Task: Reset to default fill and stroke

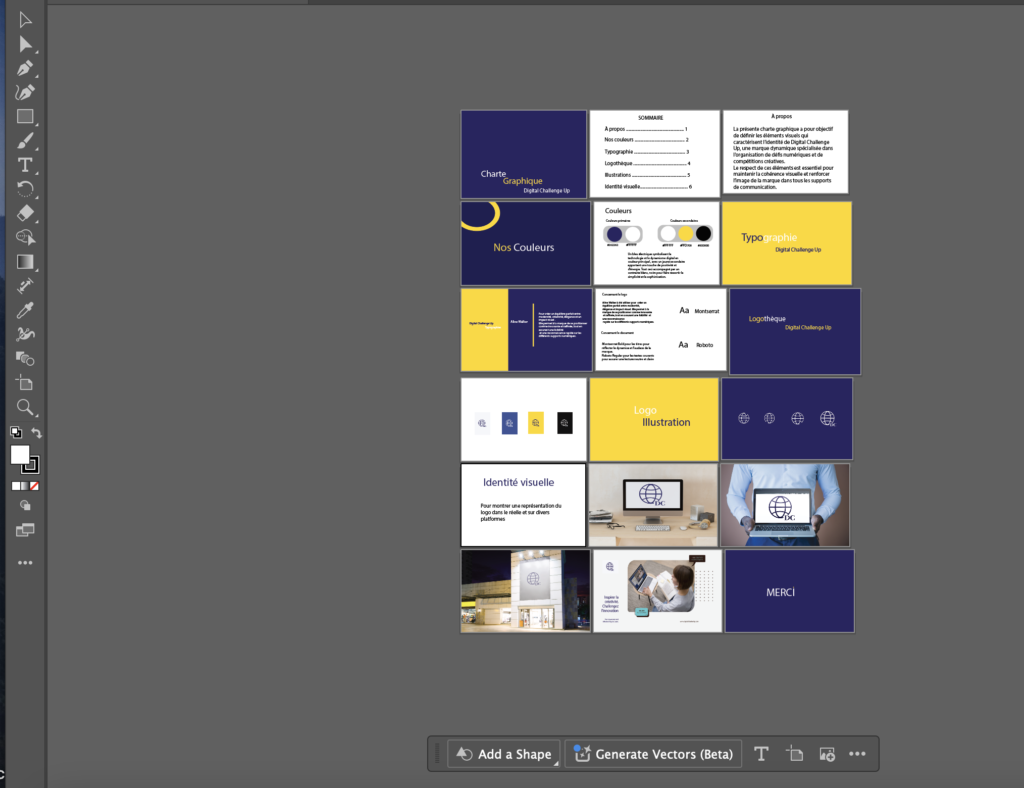Action: 16,433
